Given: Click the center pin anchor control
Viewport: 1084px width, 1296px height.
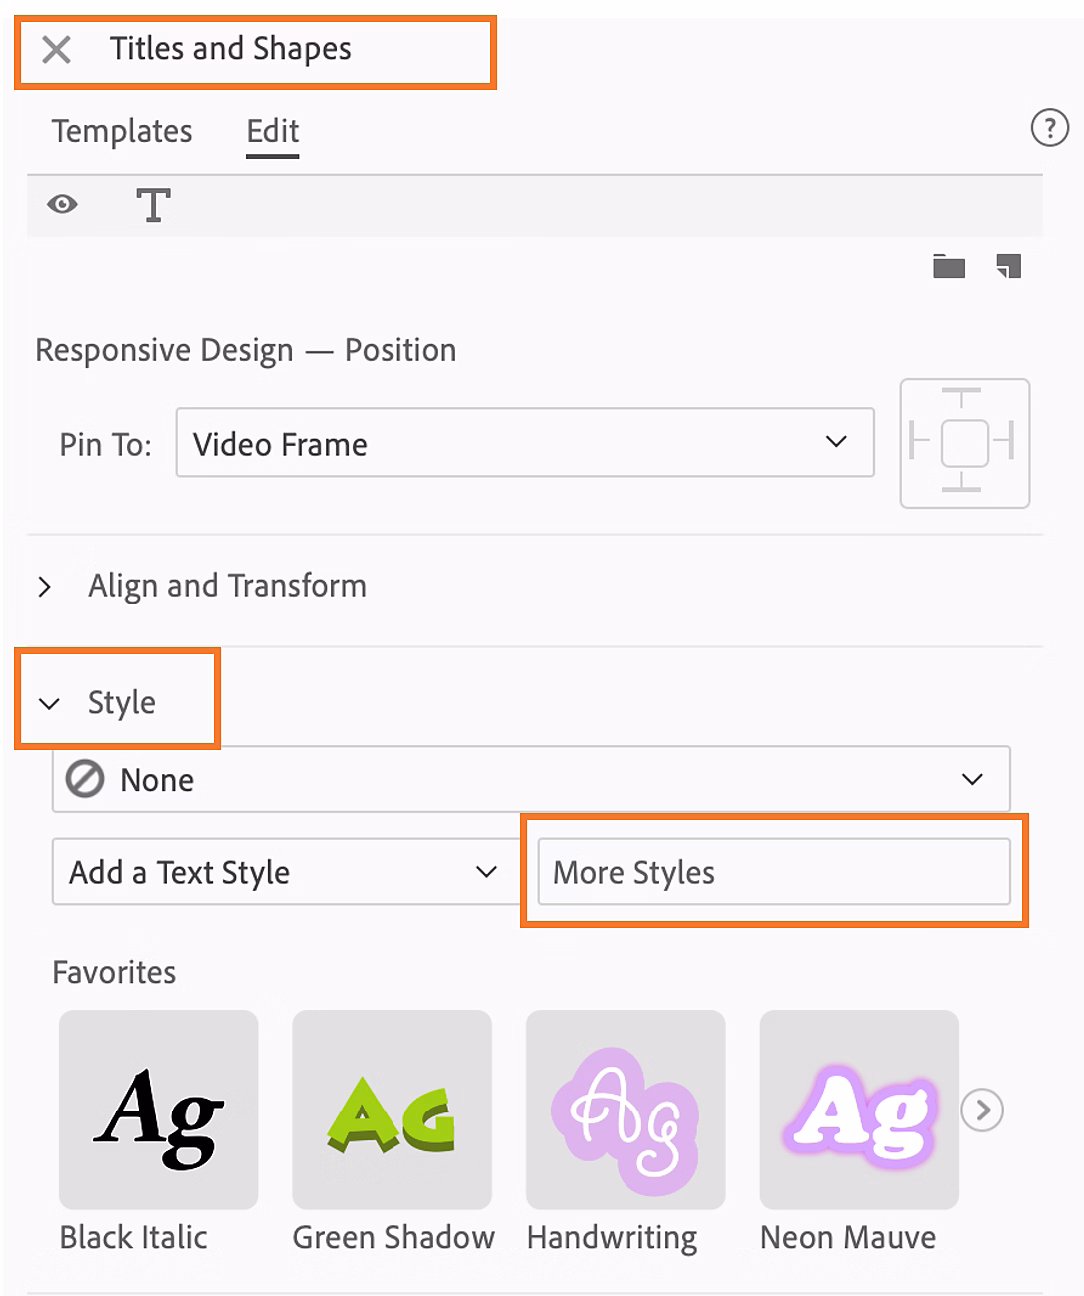Looking at the screenshot, I should coord(964,443).
